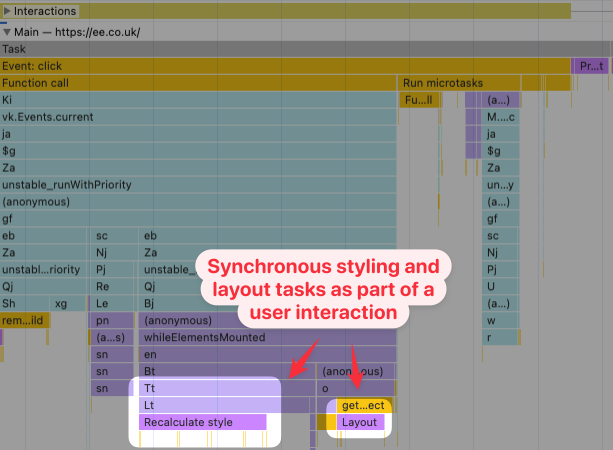Click the 'Fu...ll' entry under microtasks
Image resolution: width=613 pixels, height=450 pixels.
(x=420, y=100)
